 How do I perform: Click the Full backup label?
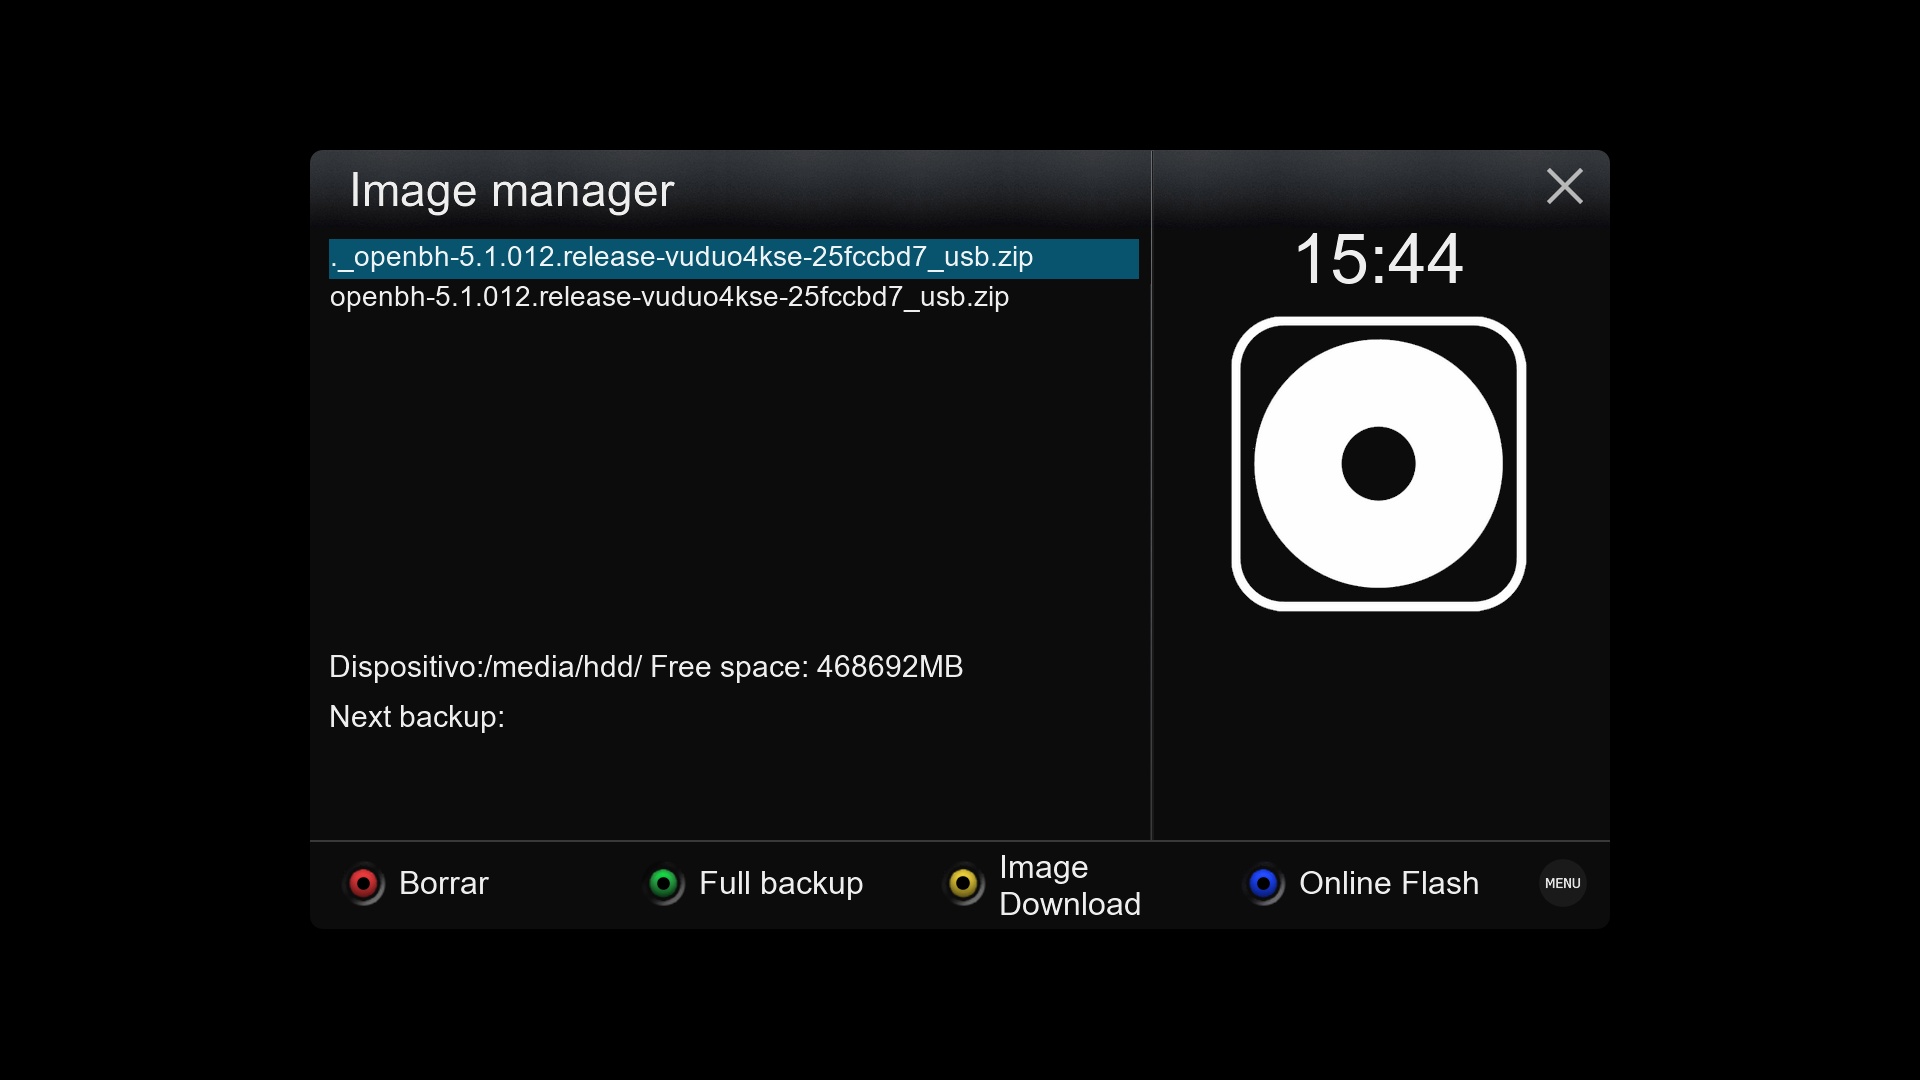point(780,883)
